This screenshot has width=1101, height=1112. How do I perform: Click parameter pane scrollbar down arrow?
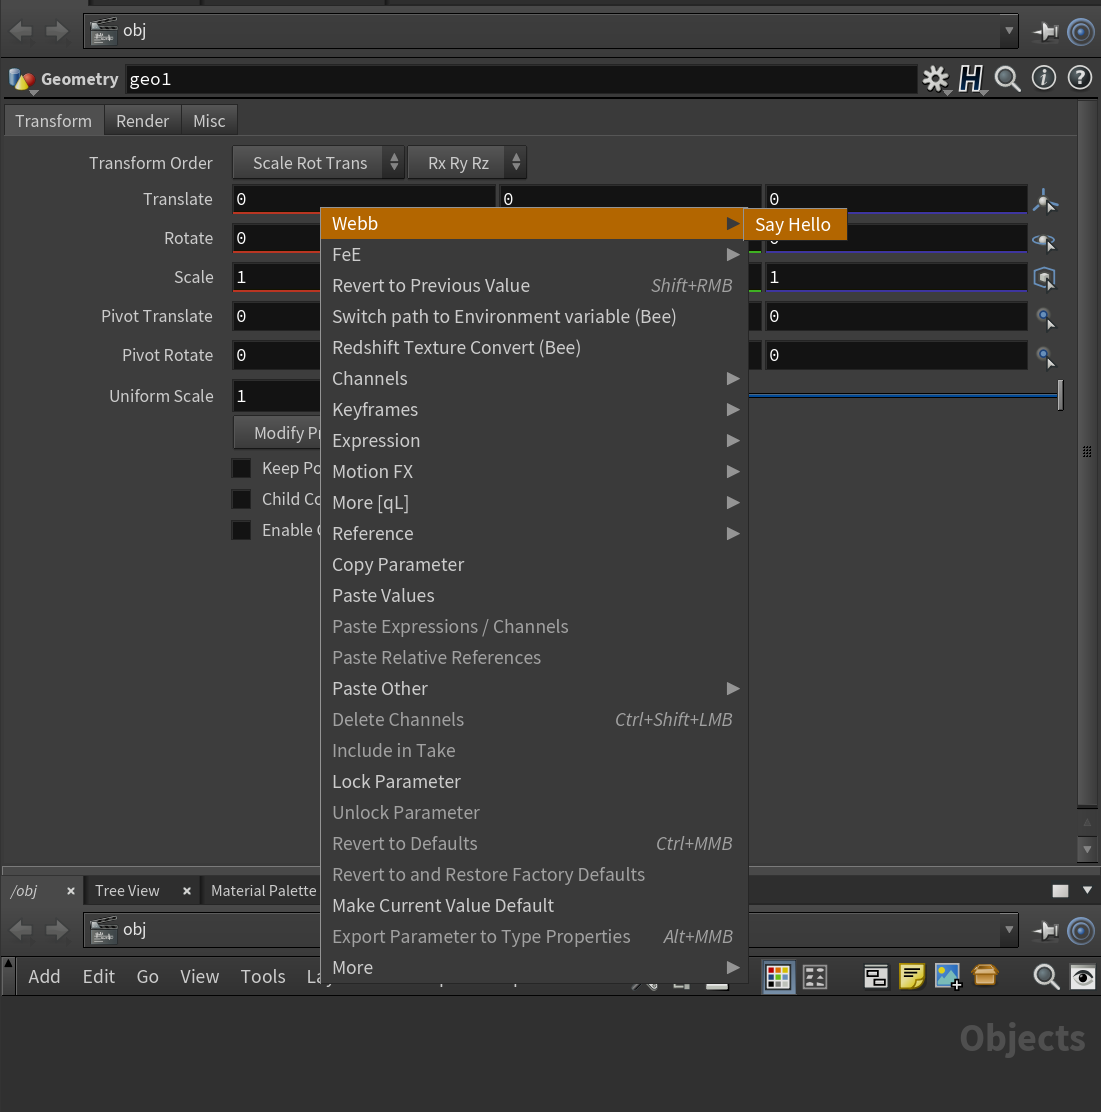click(x=1087, y=849)
